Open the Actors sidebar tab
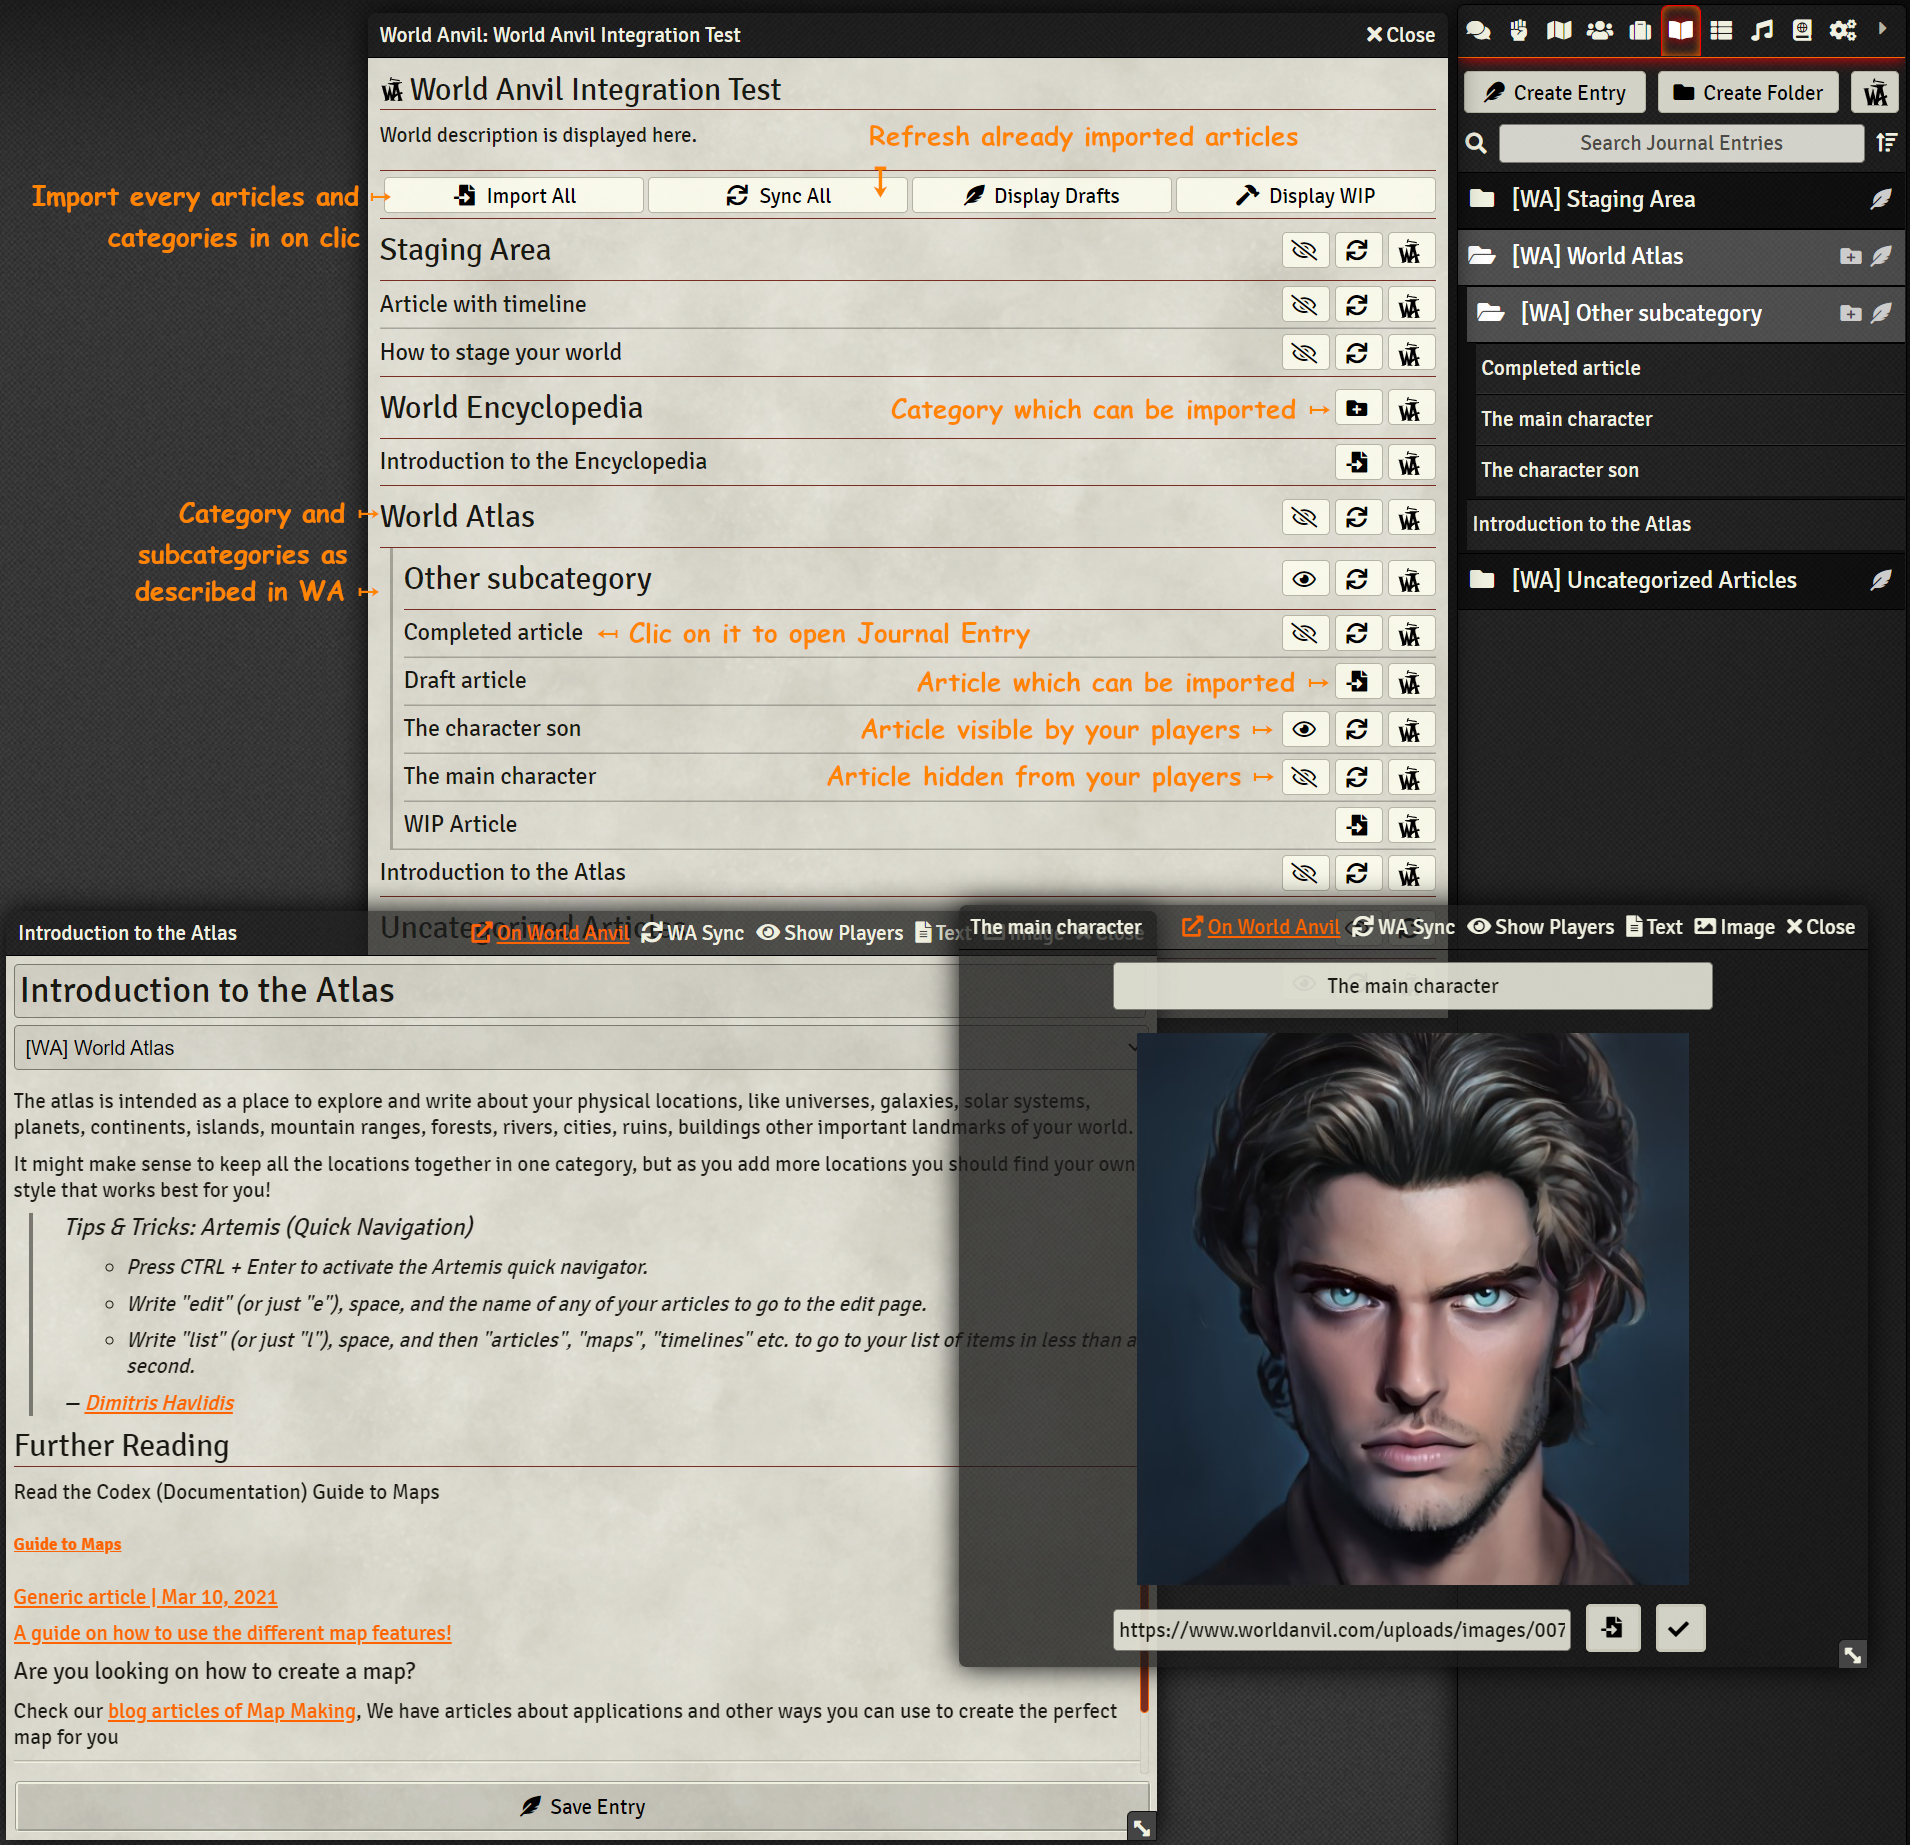This screenshot has height=1845, width=1911. 1600,31
